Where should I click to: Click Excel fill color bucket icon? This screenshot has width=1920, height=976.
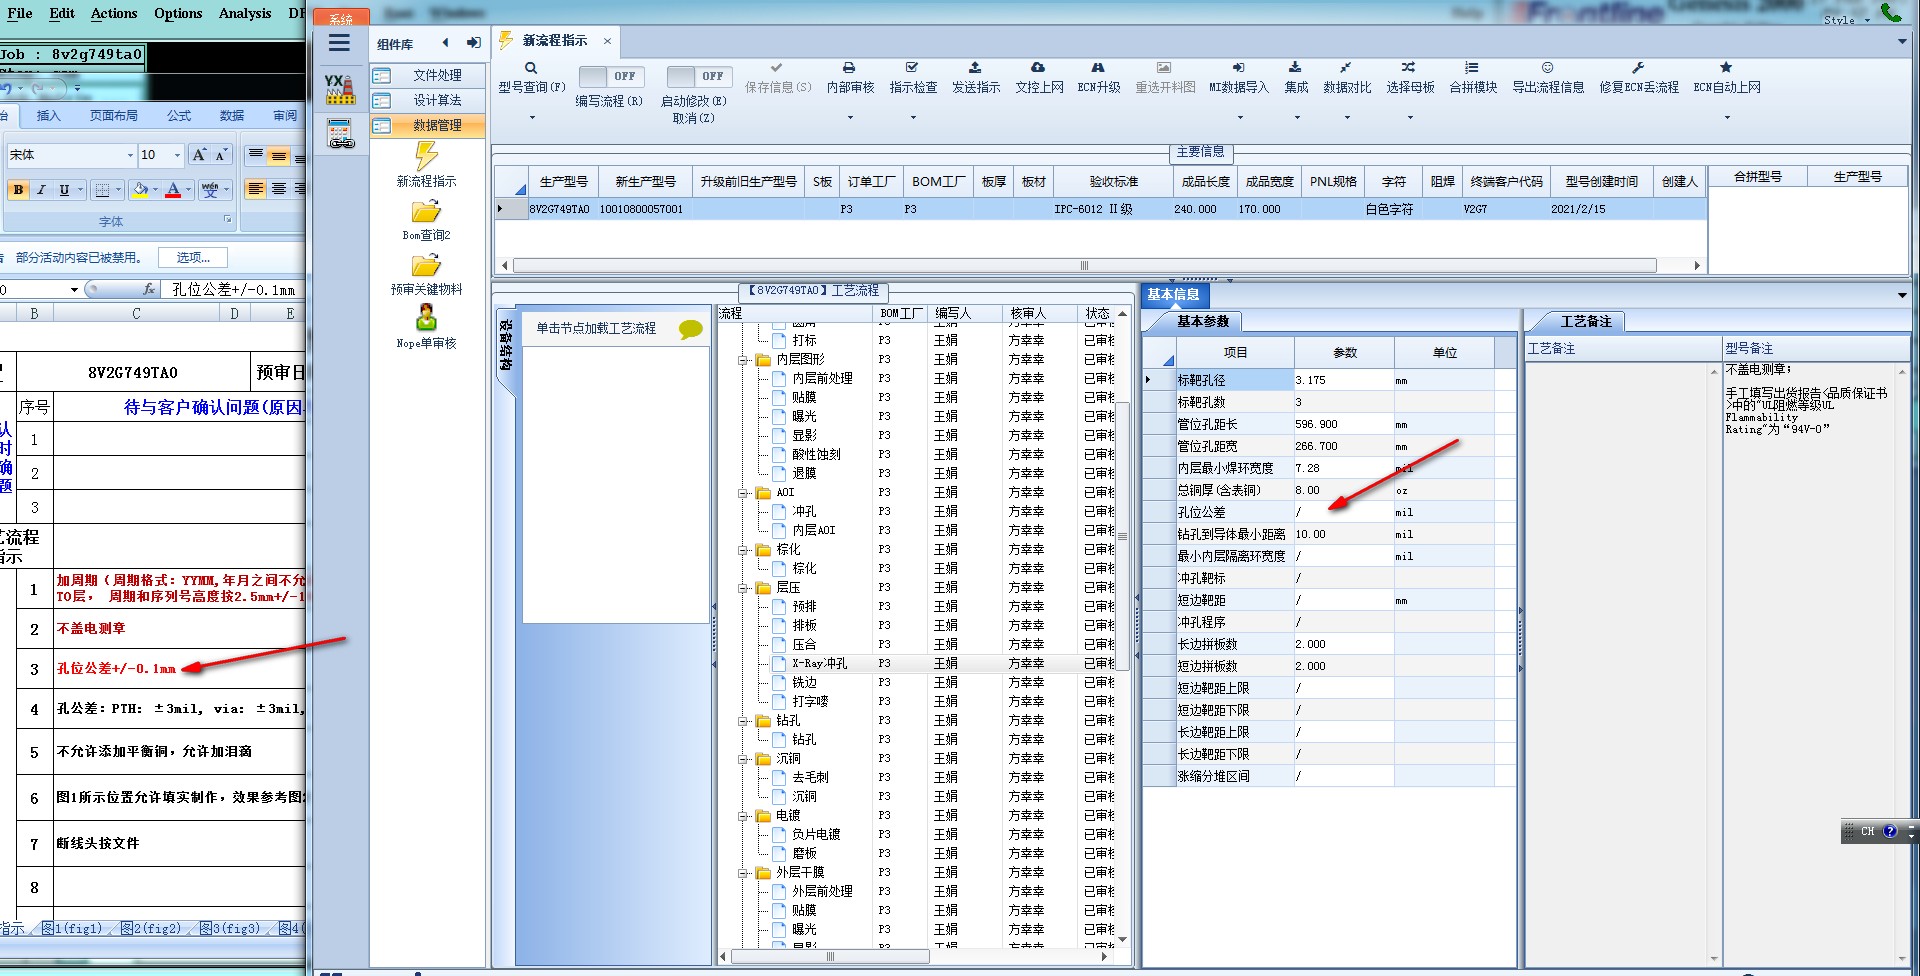[x=141, y=189]
